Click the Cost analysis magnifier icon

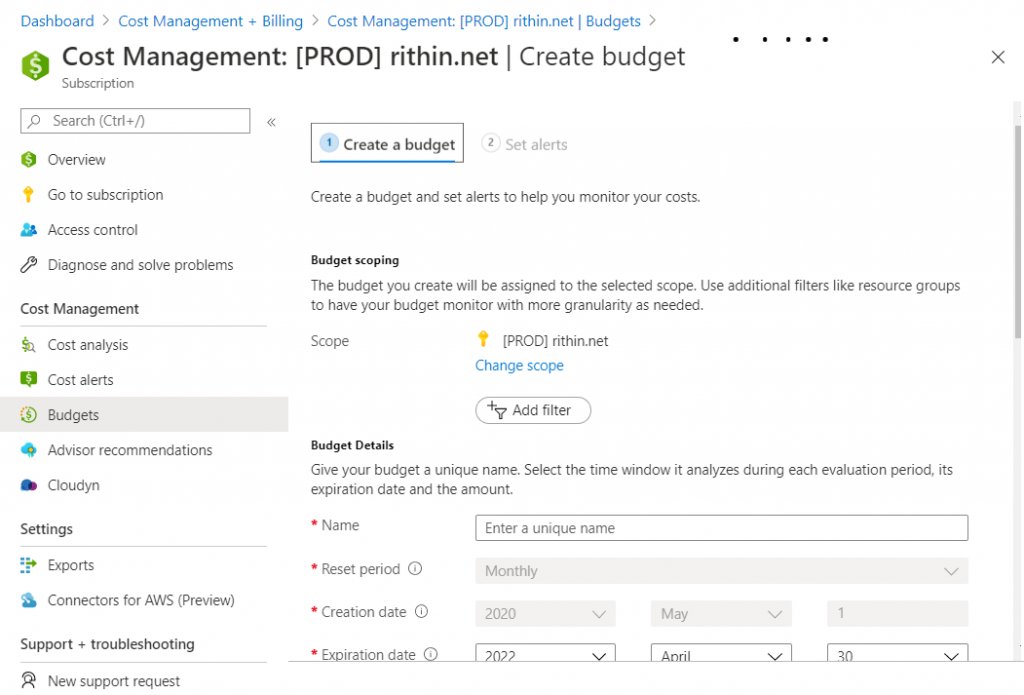point(29,345)
